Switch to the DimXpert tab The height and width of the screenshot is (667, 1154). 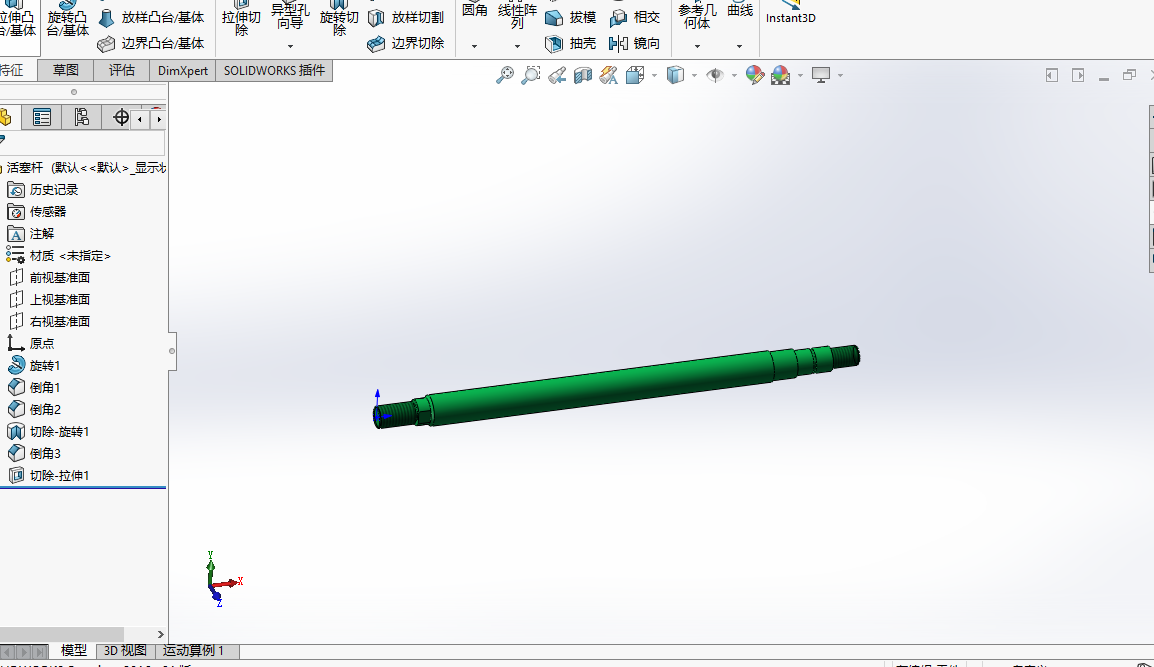point(183,71)
